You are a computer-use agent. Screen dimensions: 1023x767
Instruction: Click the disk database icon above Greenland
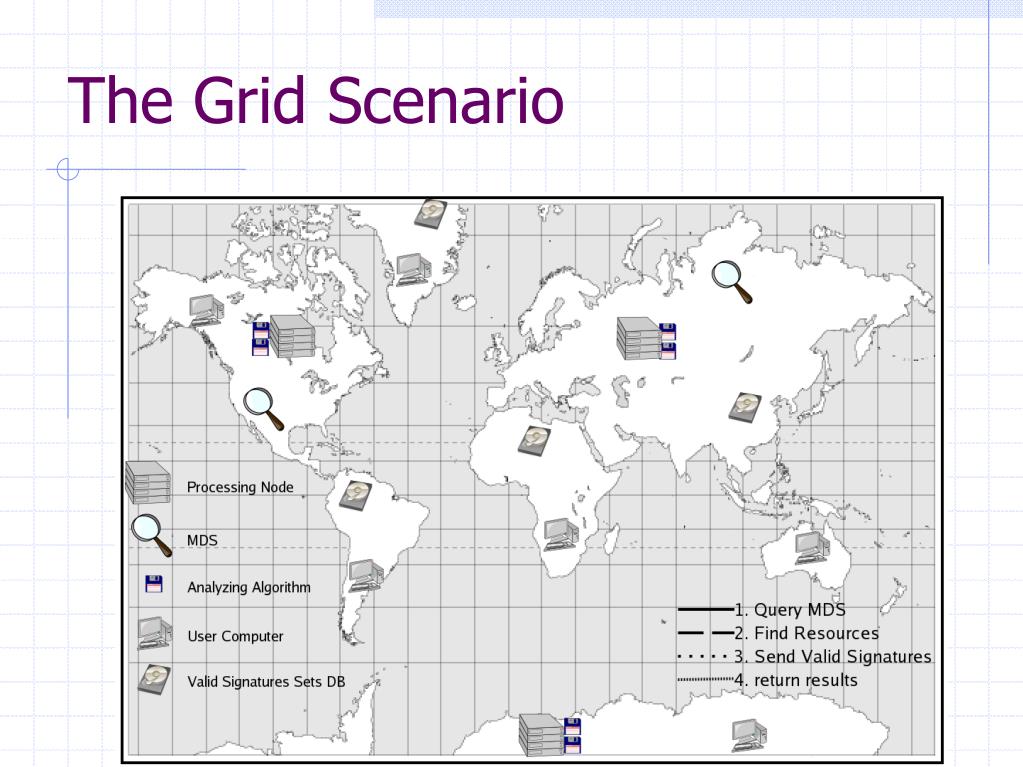tap(430, 213)
